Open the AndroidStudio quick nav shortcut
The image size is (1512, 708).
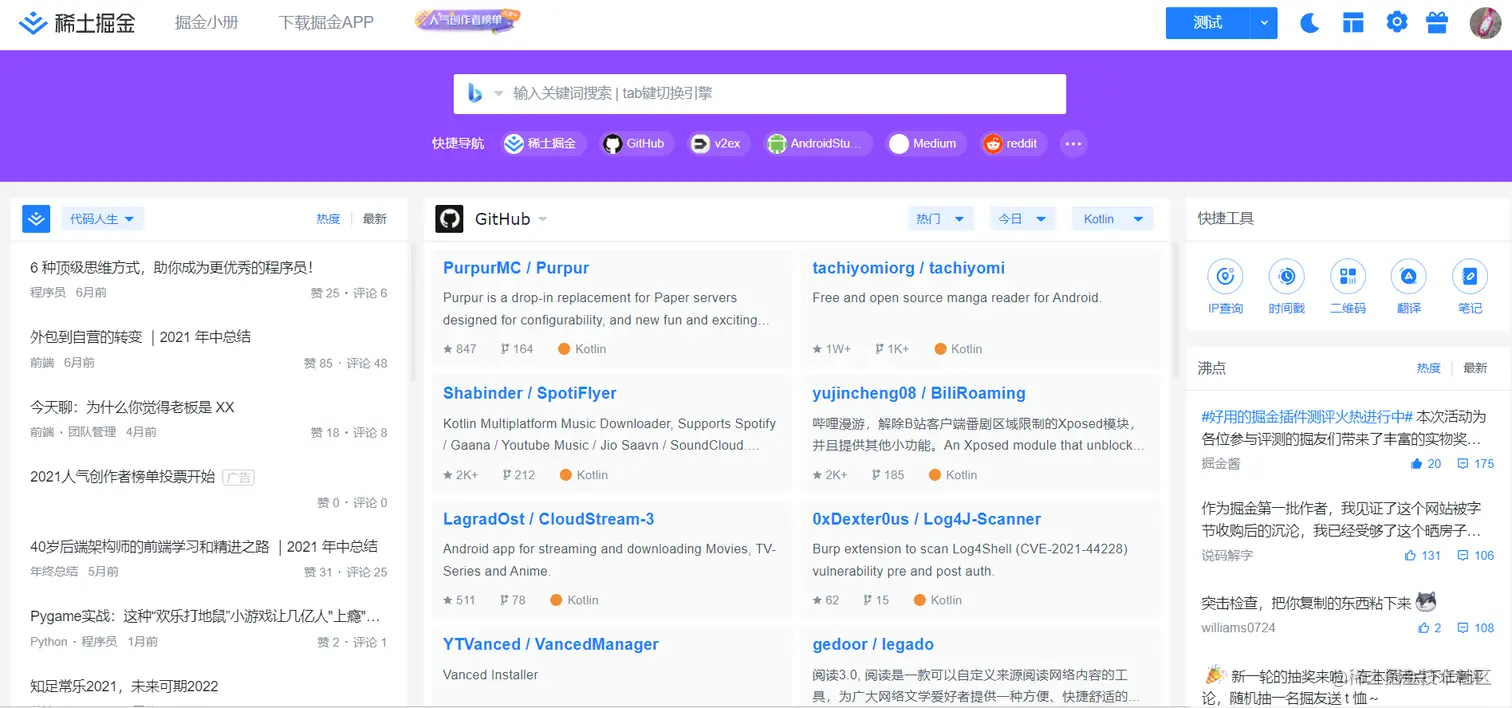point(818,144)
